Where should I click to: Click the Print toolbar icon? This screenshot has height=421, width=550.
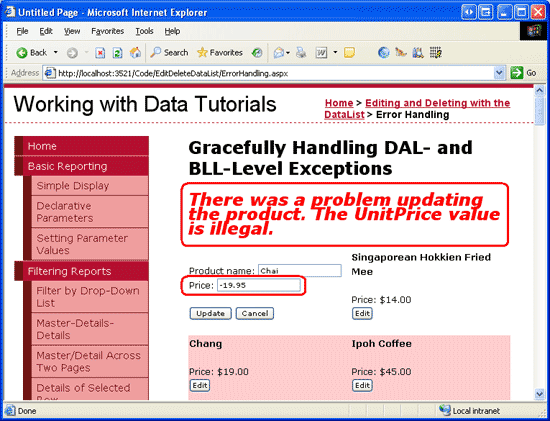pyautogui.click(x=301, y=53)
